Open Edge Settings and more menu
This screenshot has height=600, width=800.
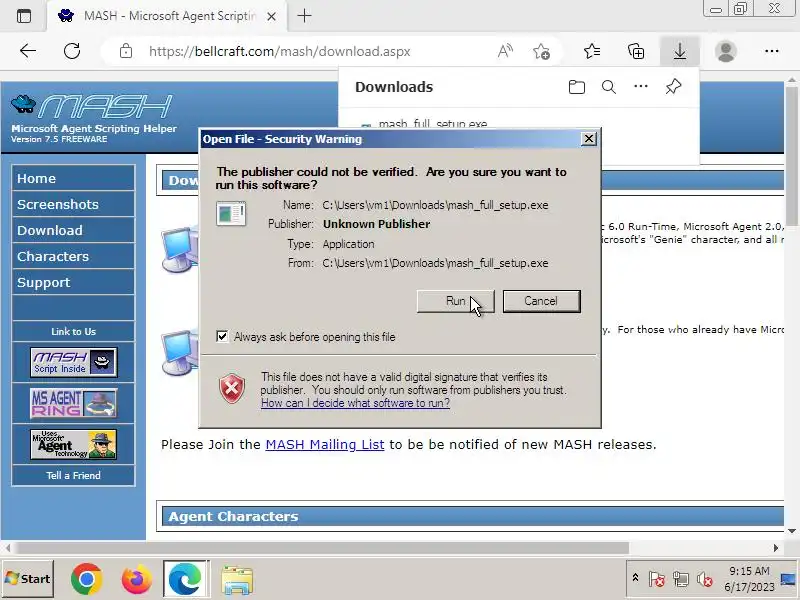click(x=771, y=51)
